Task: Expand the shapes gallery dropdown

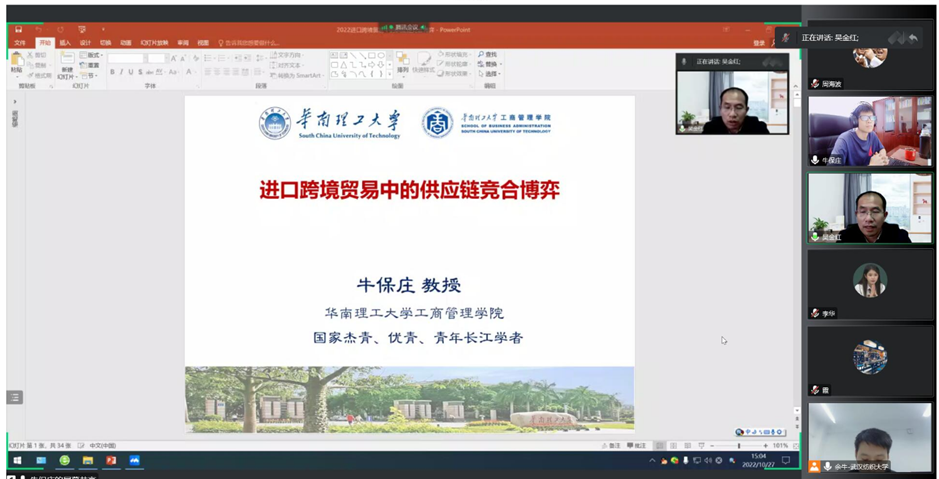Action: 388,74
